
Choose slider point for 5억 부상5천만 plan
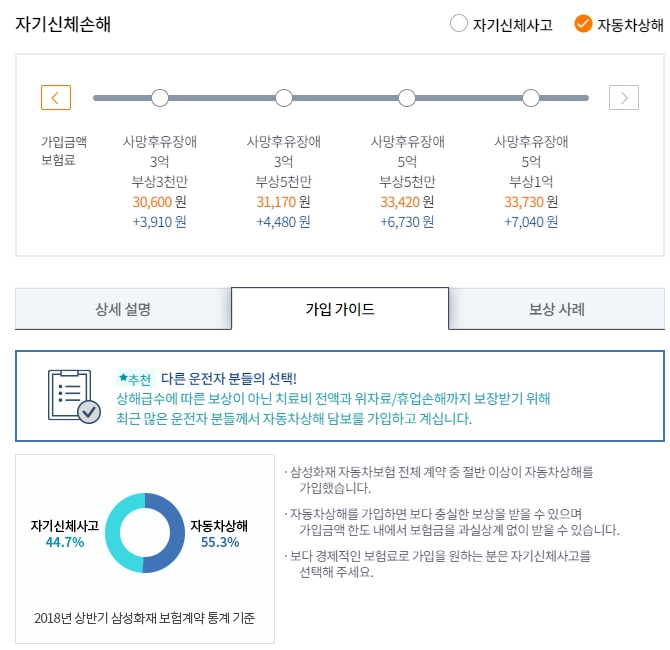coord(407,98)
